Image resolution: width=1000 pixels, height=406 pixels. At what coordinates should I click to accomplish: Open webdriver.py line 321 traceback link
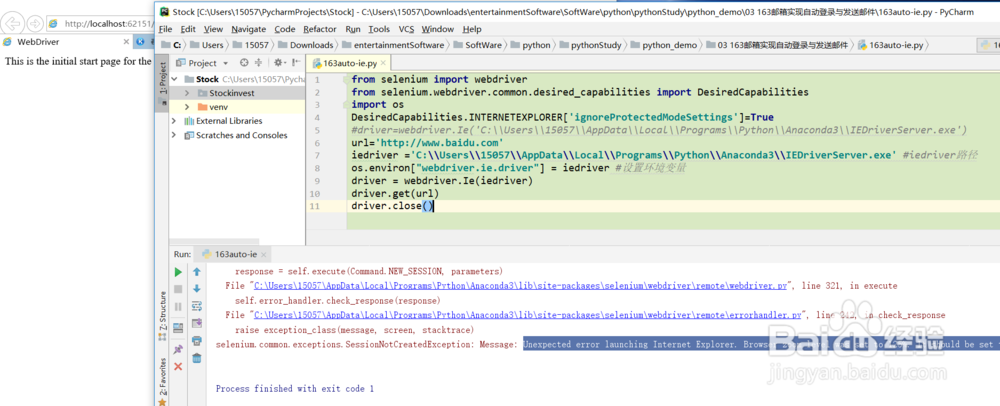(522, 286)
